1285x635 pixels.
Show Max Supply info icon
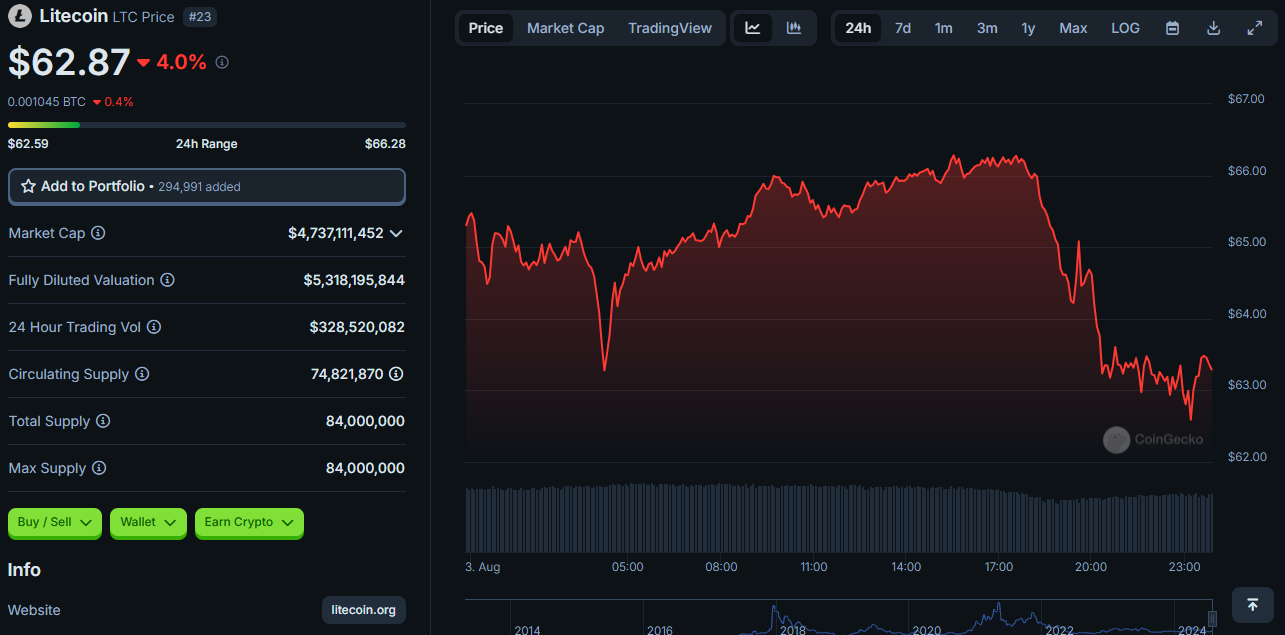(x=99, y=468)
